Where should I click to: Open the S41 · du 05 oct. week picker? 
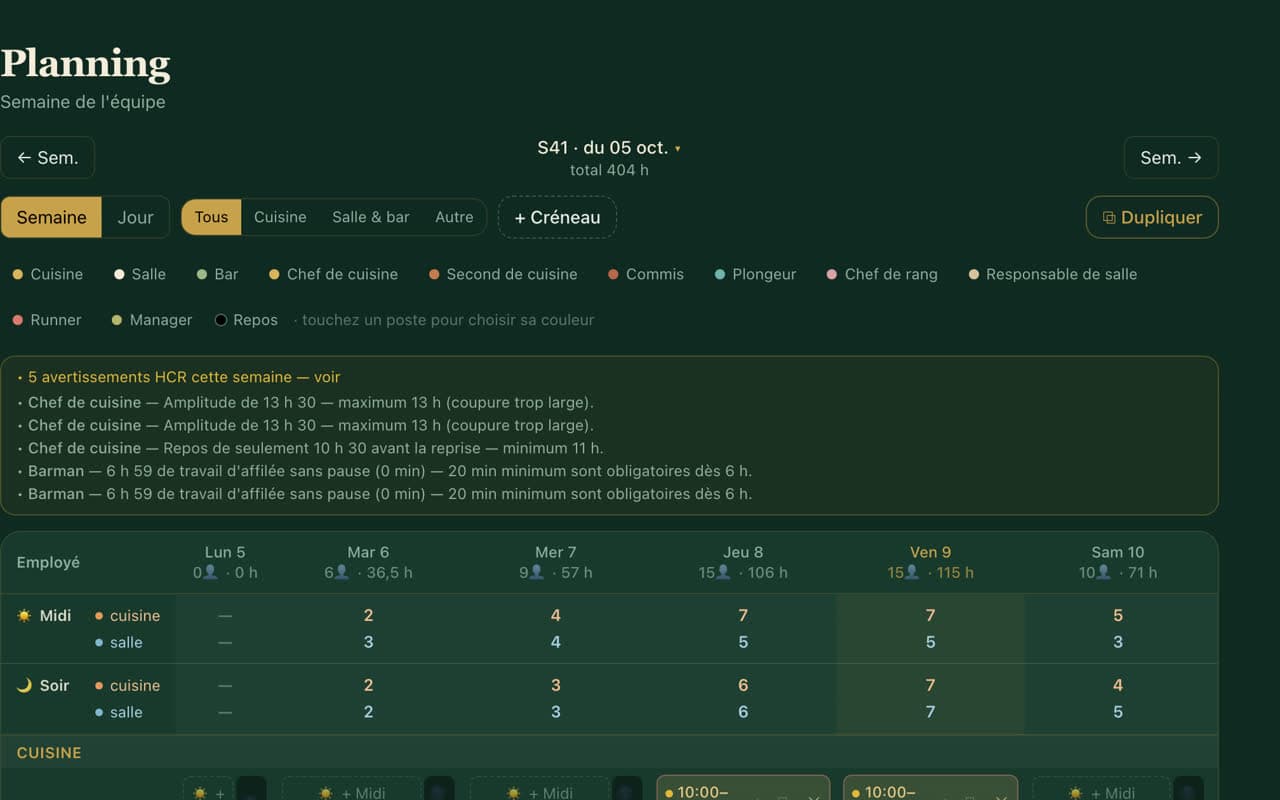point(609,148)
